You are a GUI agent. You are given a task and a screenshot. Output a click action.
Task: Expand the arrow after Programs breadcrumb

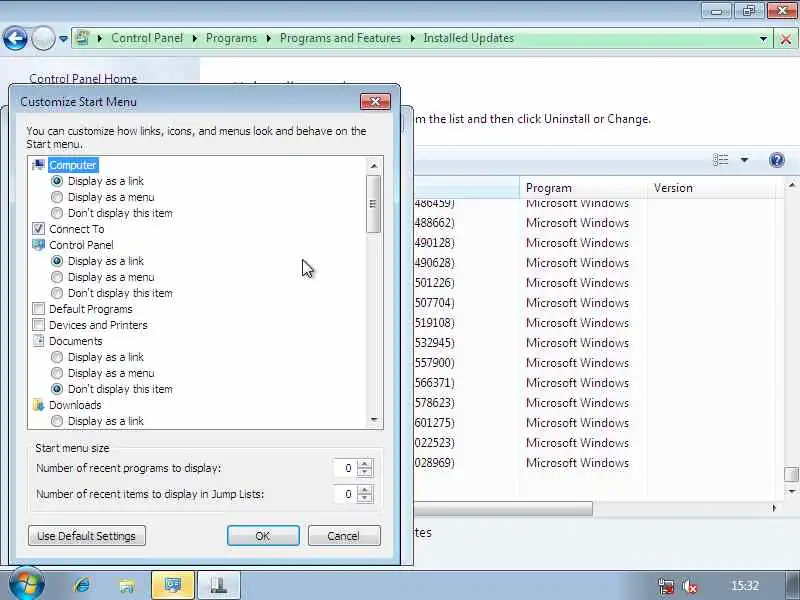[x=268, y=38]
